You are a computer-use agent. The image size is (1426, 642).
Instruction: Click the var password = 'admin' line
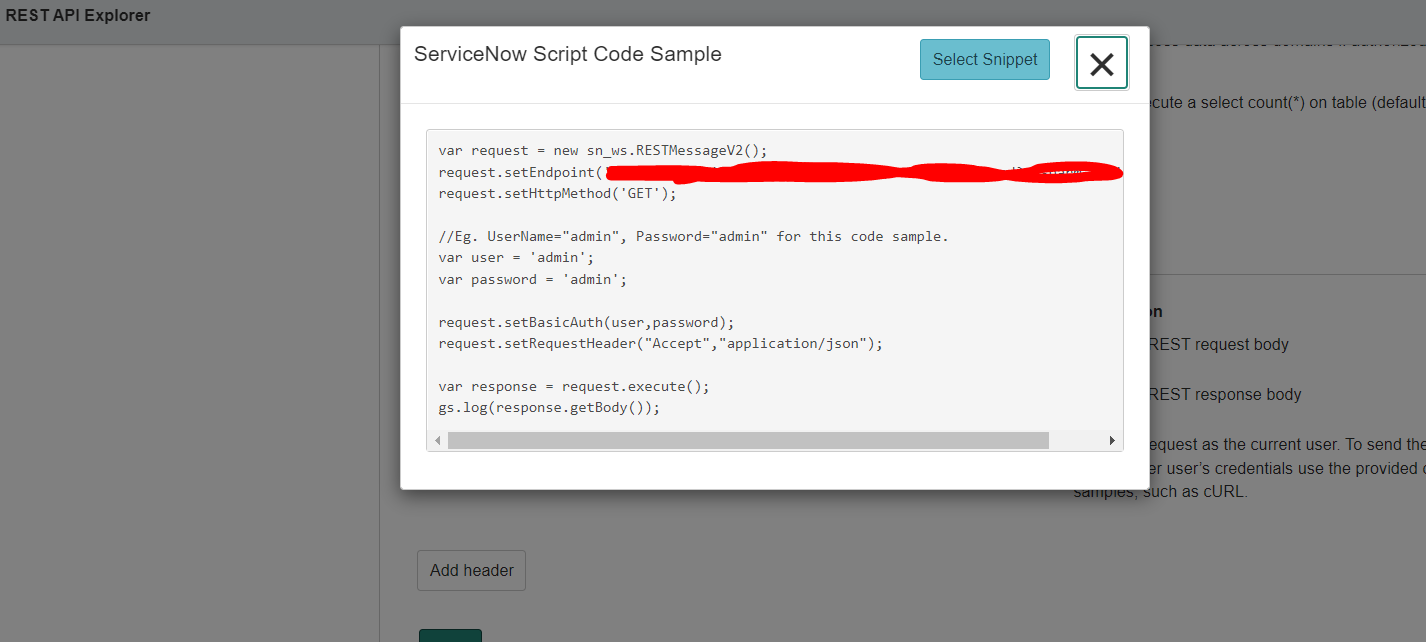[x=532, y=280]
